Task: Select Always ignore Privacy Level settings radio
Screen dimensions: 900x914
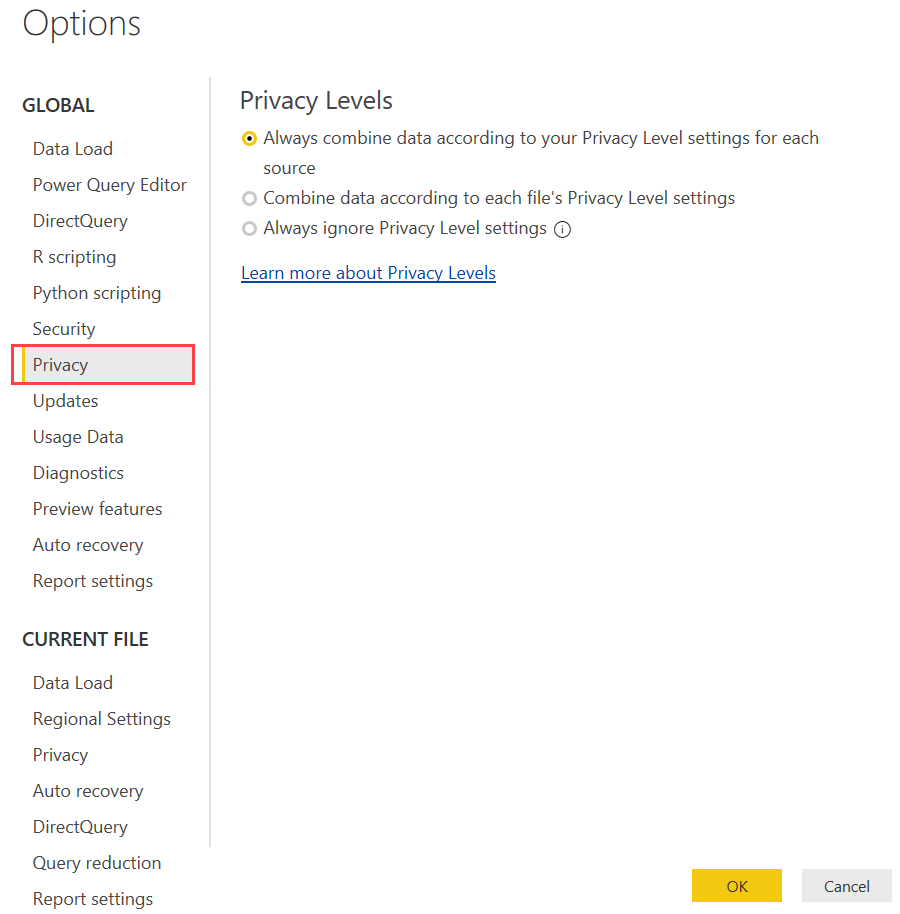Action: [249, 228]
